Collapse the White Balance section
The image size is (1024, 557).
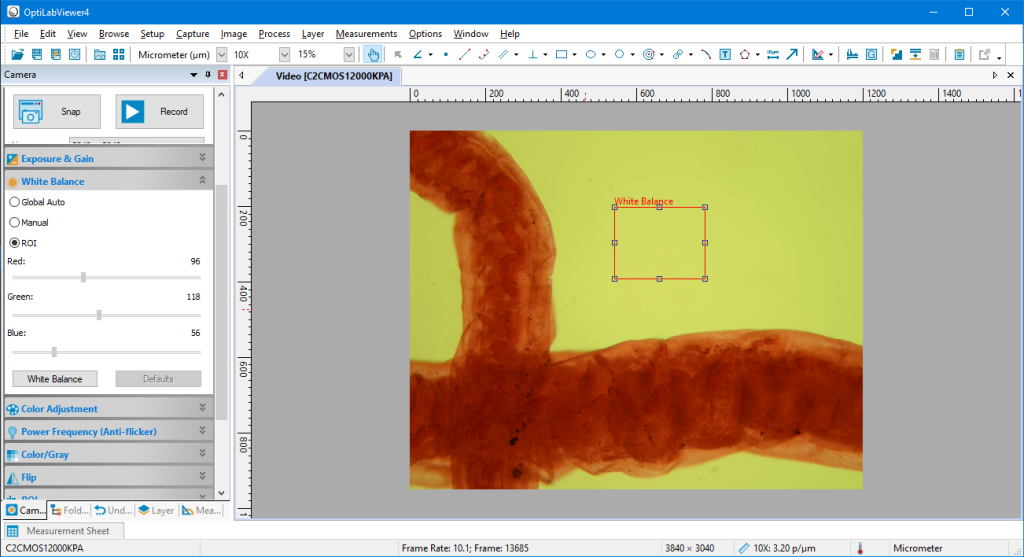[108, 181]
